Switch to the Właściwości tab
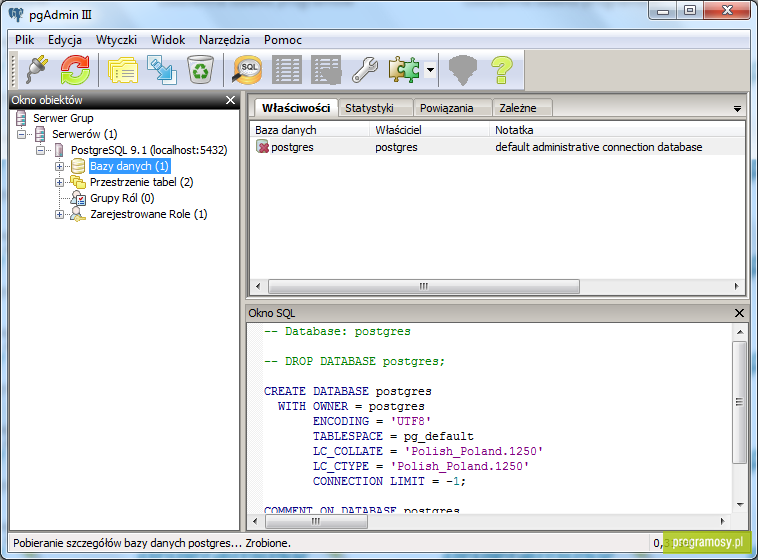Image resolution: width=758 pixels, height=560 pixels. [x=296, y=108]
